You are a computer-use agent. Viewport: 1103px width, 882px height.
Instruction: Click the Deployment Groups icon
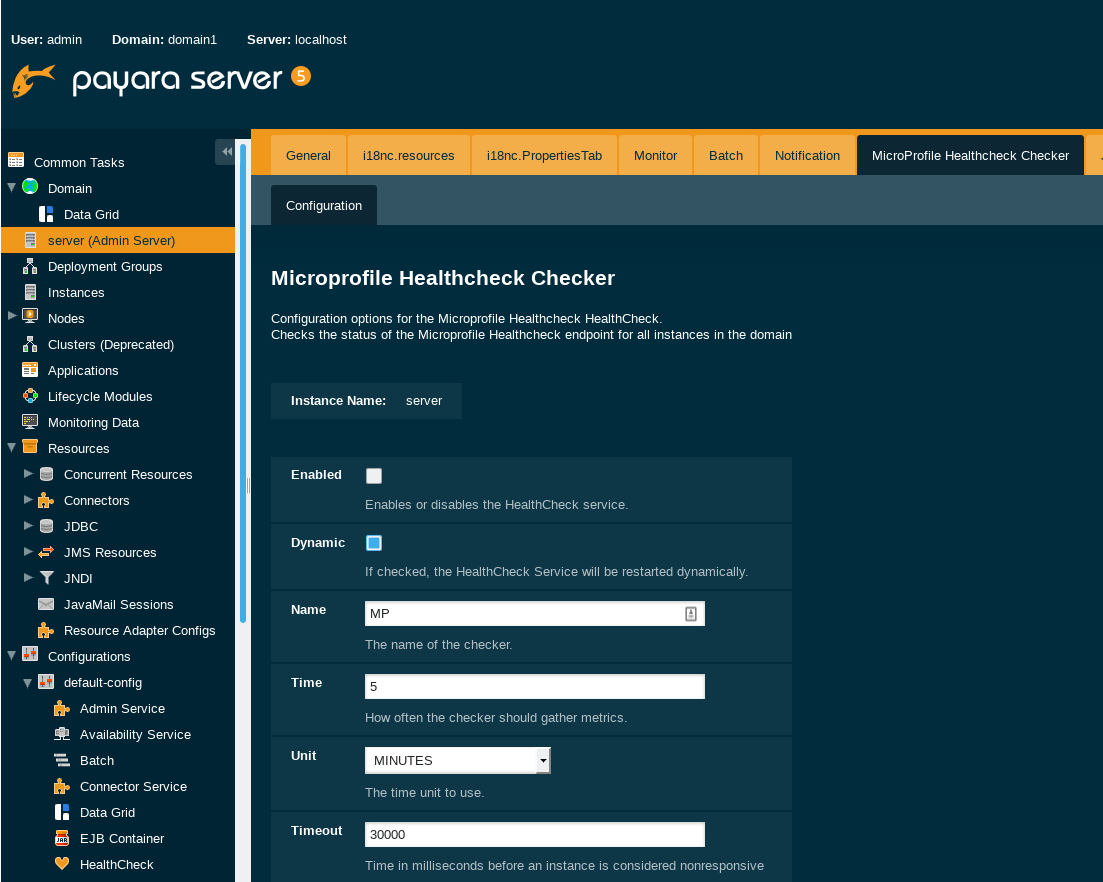point(30,266)
